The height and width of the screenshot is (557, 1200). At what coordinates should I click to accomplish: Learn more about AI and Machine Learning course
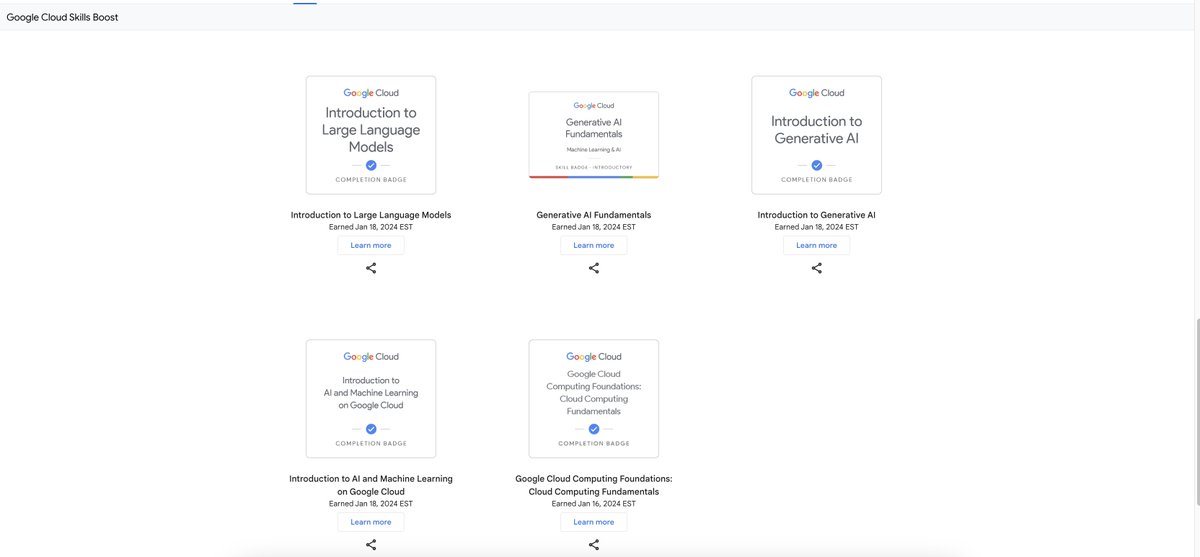tap(371, 522)
